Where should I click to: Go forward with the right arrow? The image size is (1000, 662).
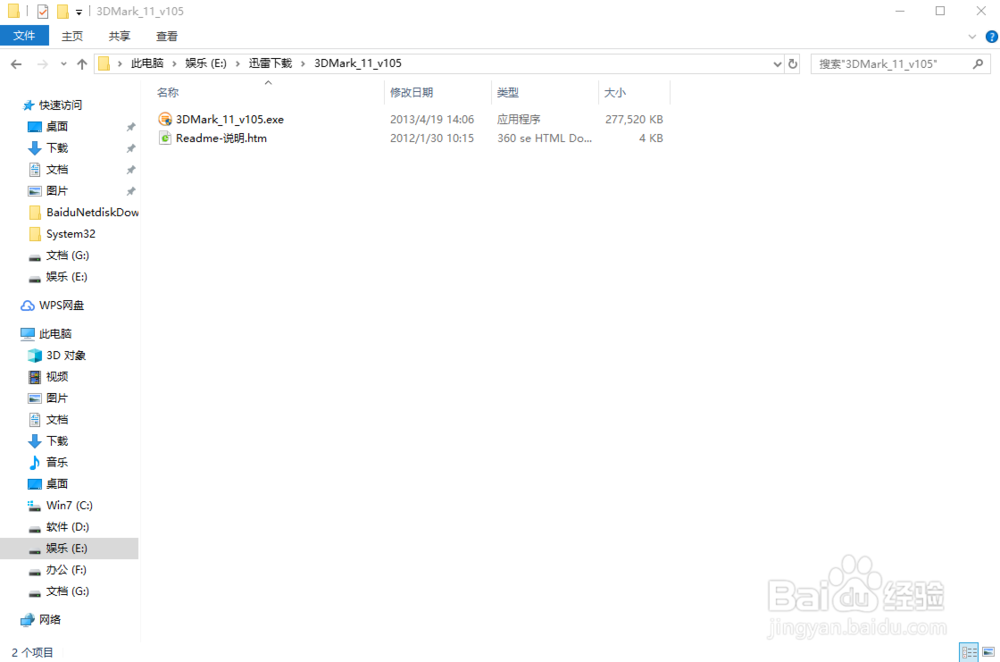[x=42, y=64]
